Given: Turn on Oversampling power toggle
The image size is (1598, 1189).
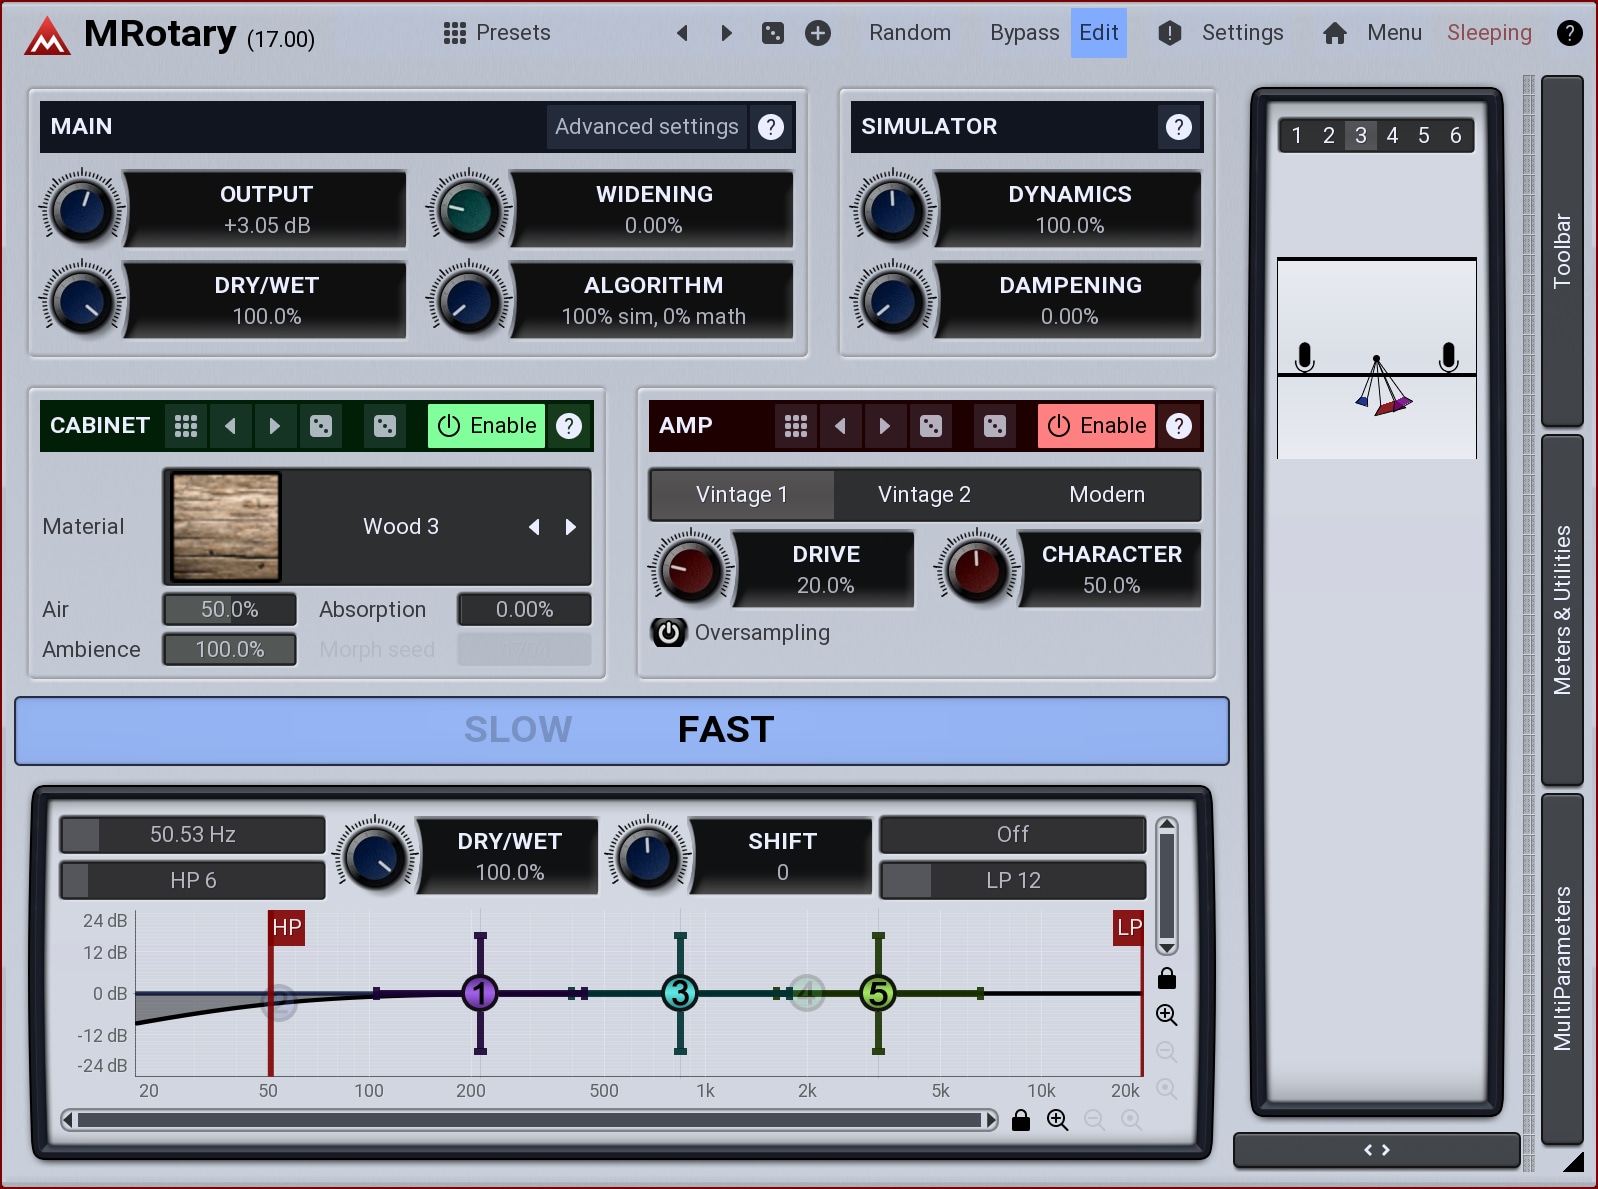Looking at the screenshot, I should coord(669,633).
